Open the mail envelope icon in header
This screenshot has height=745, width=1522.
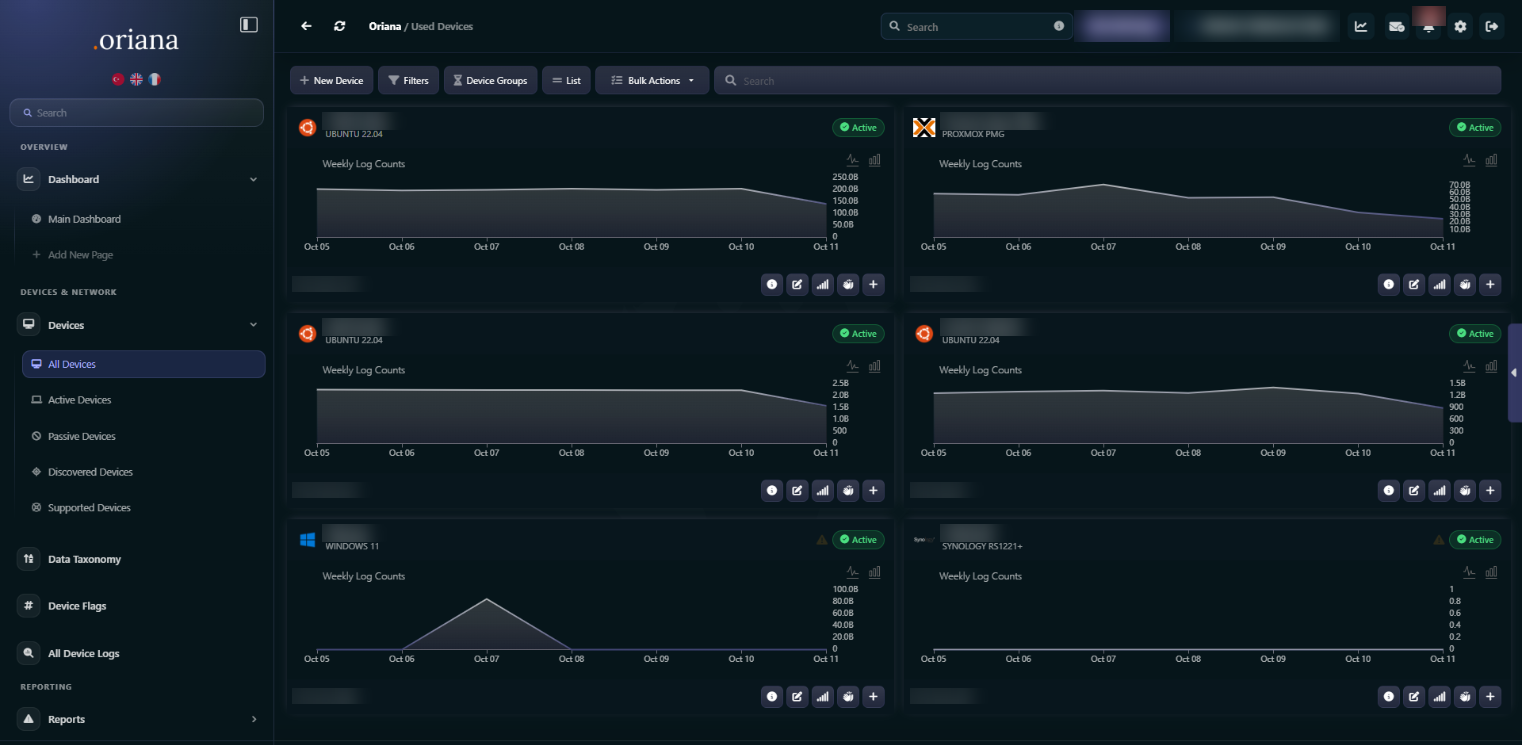(x=1396, y=27)
